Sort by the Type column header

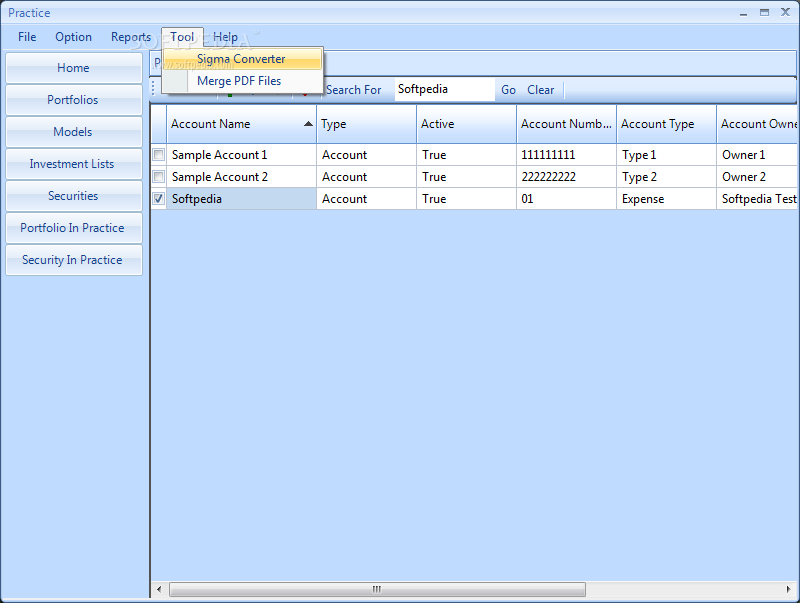point(366,124)
